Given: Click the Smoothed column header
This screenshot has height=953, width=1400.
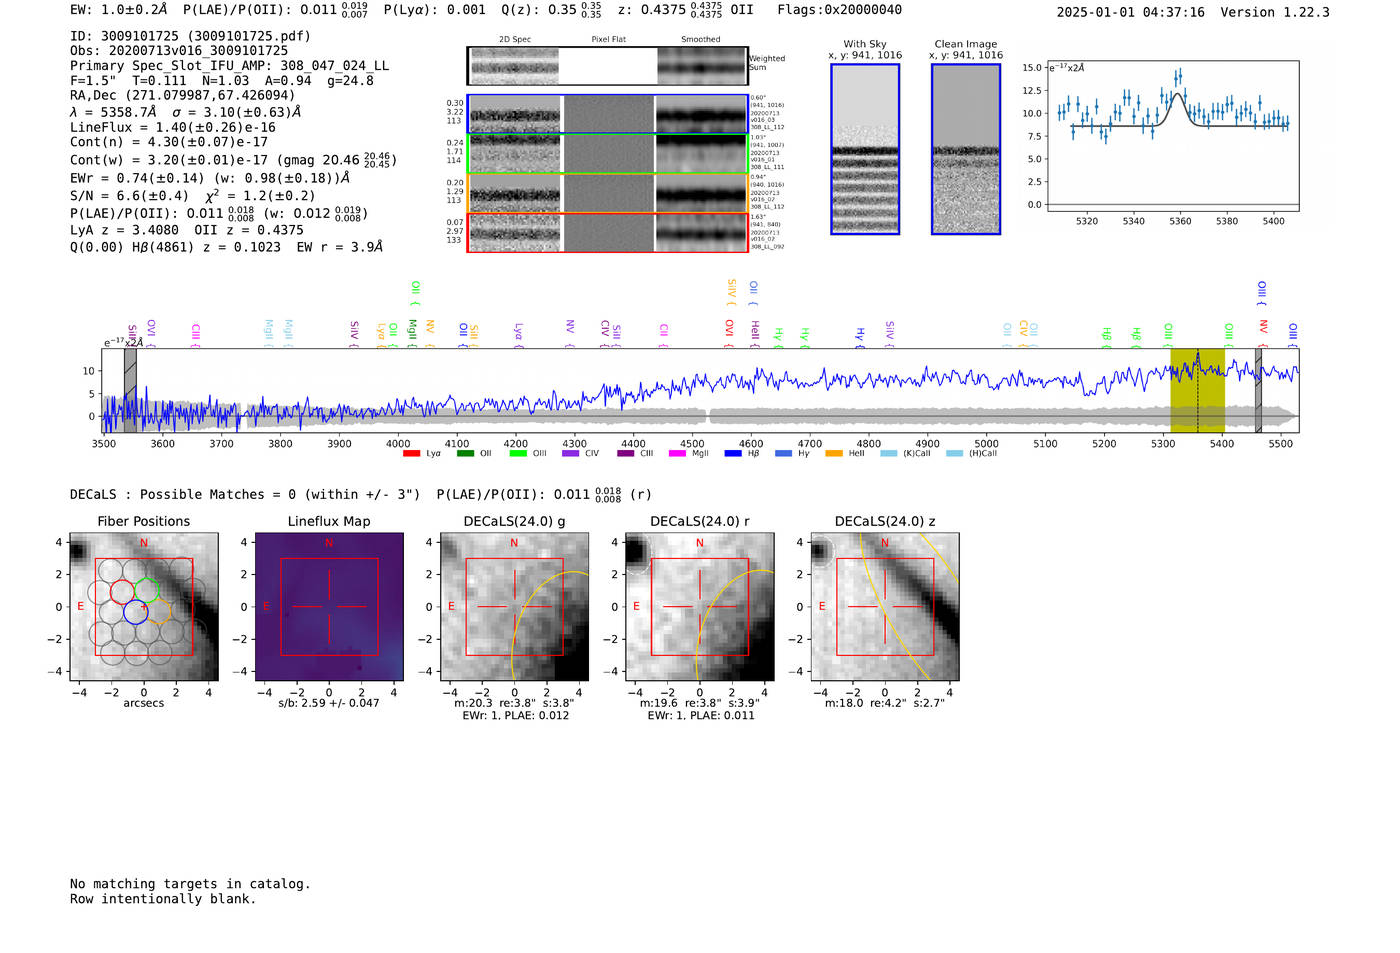Looking at the screenshot, I should (700, 40).
